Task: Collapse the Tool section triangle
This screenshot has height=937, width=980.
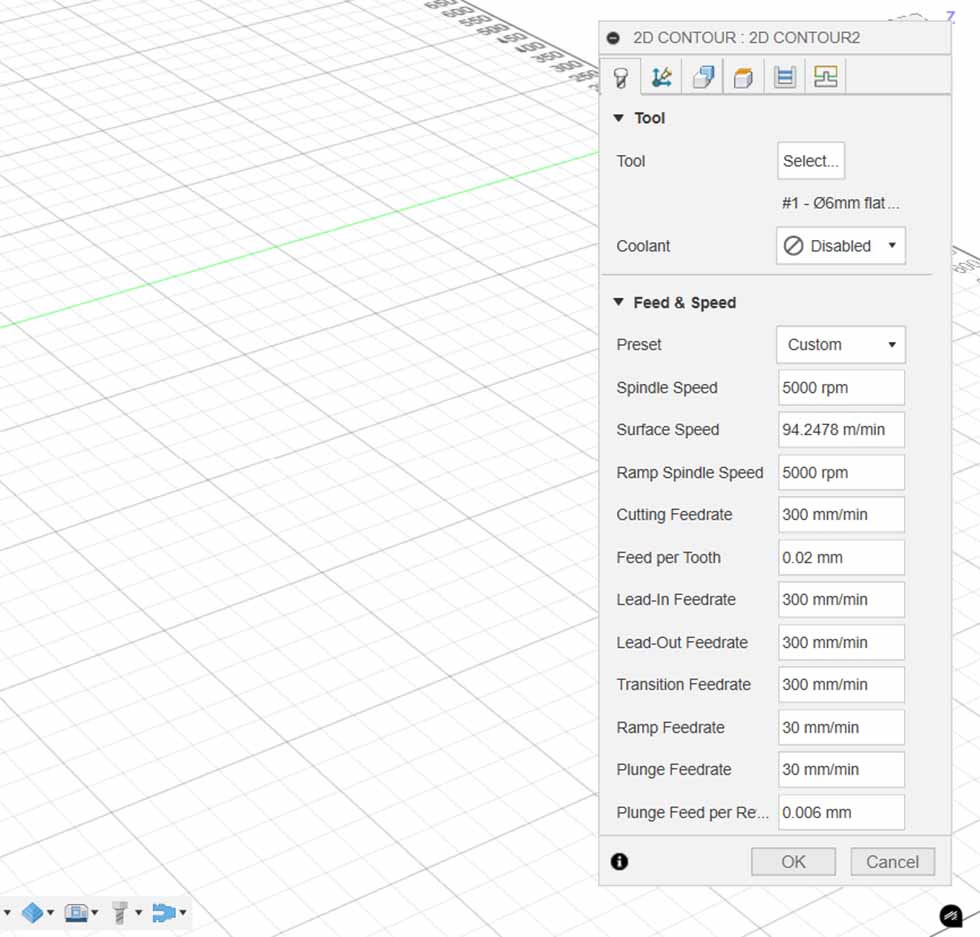Action: tap(619, 118)
